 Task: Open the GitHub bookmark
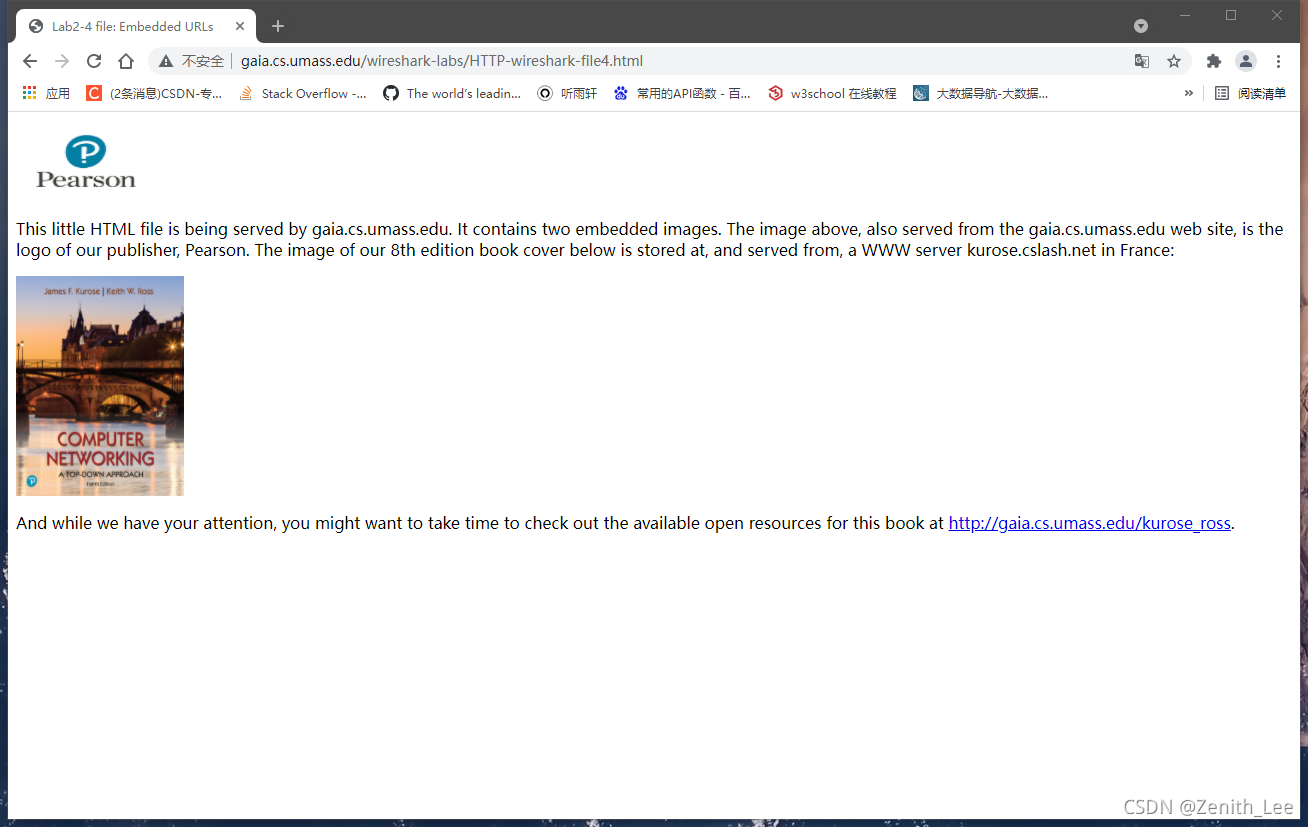pyautogui.click(x=452, y=93)
